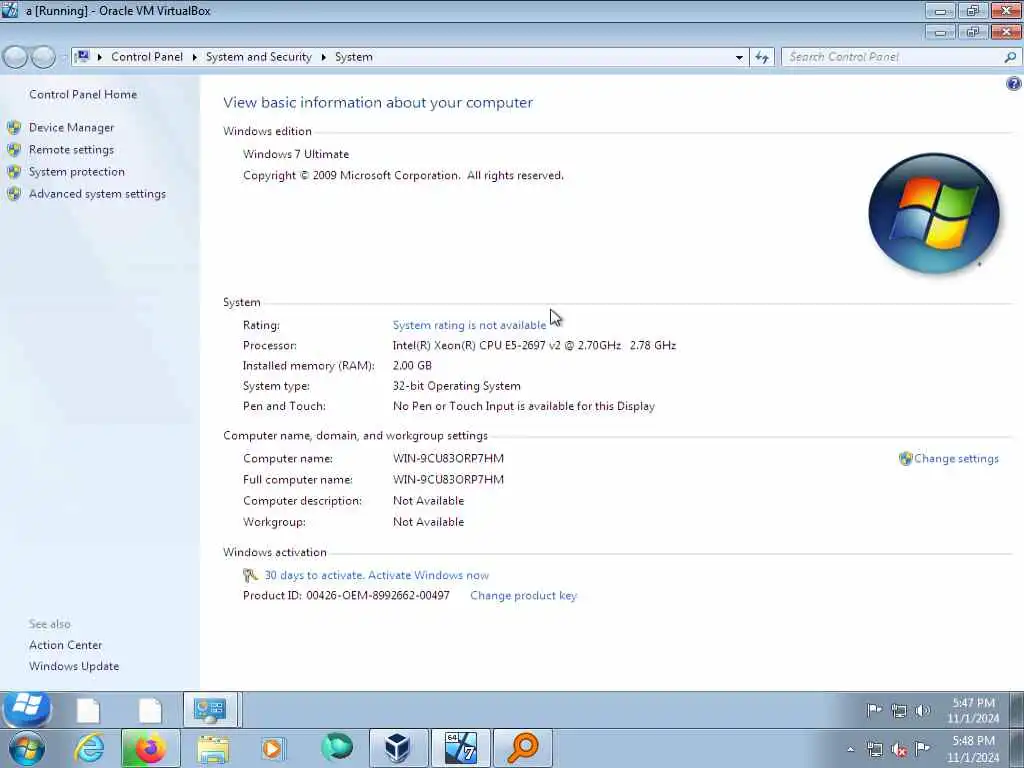Open Action Center under See also
1024x768 pixels.
click(x=65, y=645)
